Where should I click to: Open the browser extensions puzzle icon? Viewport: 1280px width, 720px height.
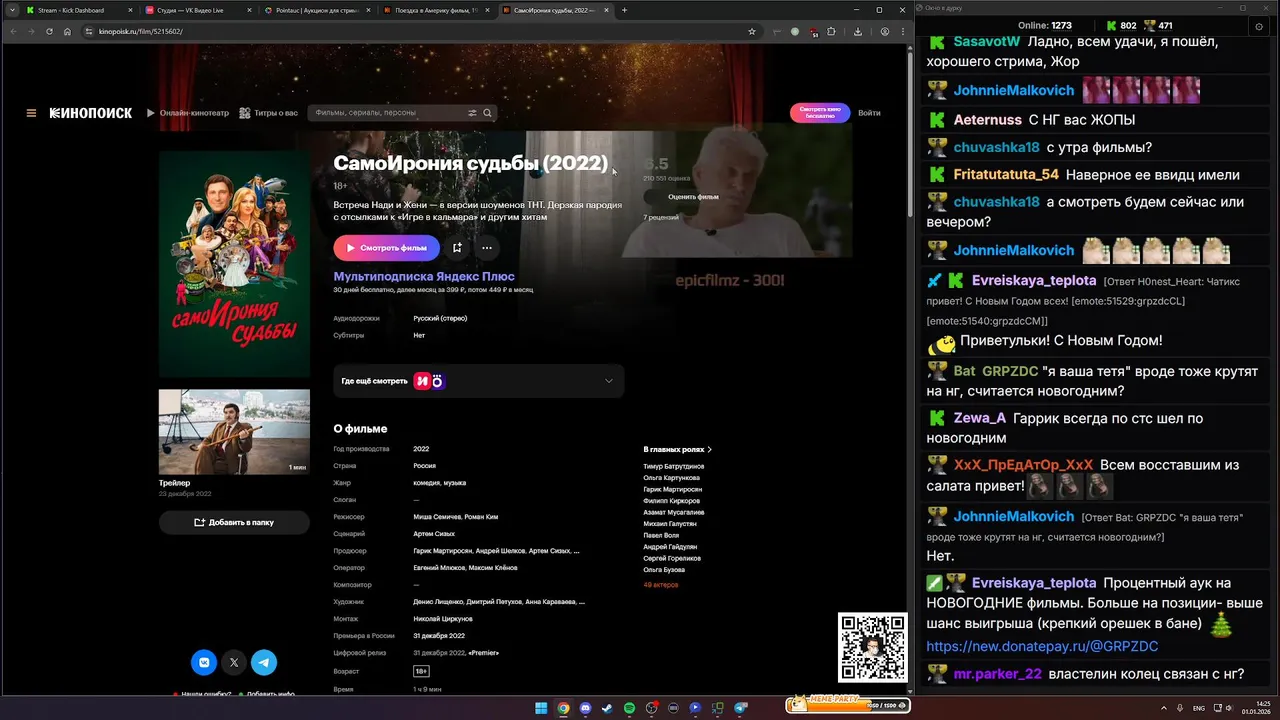coord(831,31)
